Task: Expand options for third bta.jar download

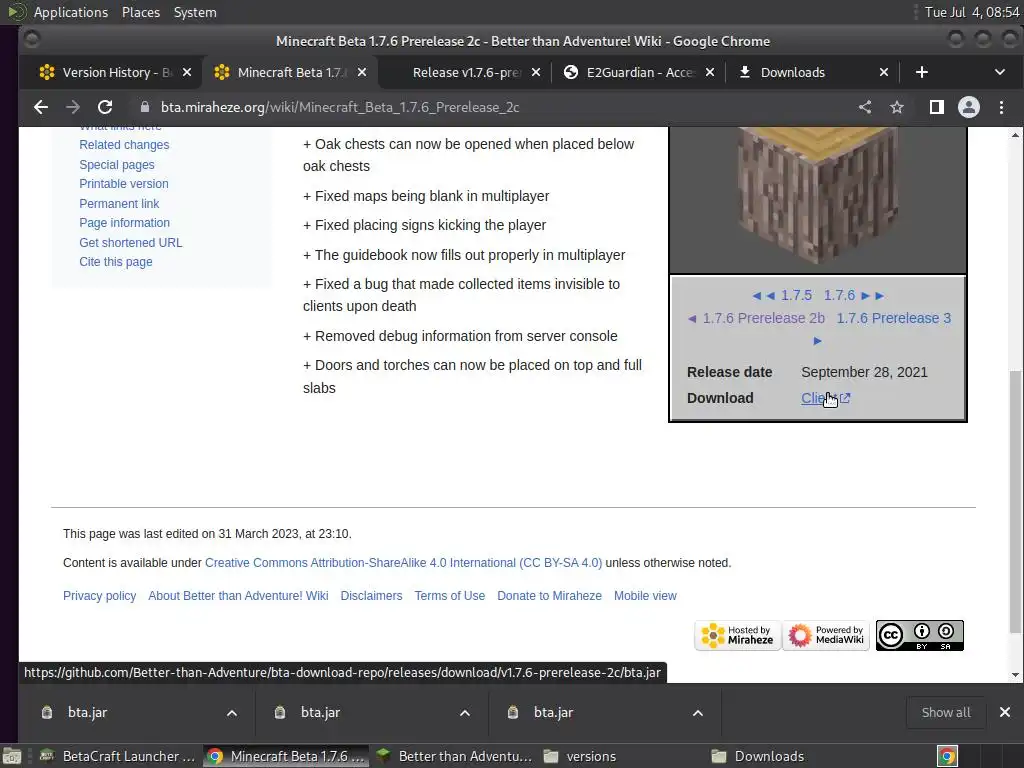Action: coord(697,712)
